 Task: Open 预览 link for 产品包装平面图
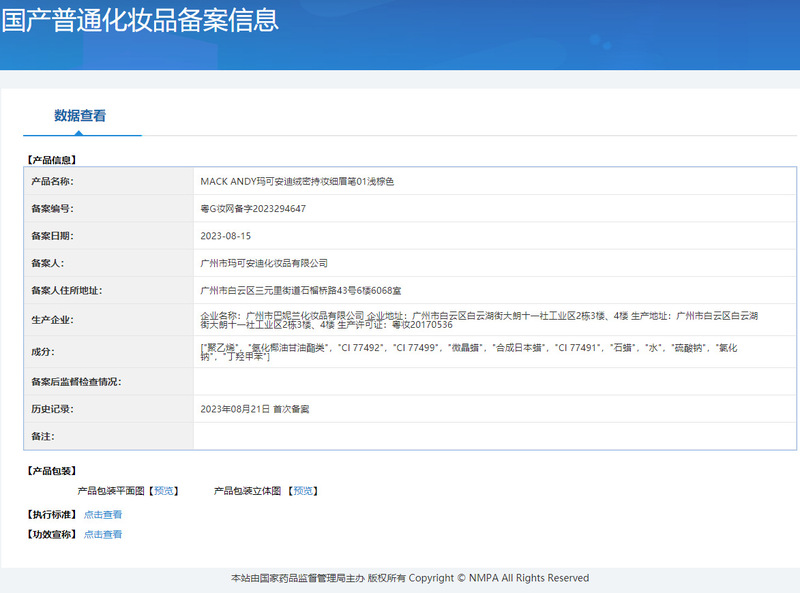164,491
